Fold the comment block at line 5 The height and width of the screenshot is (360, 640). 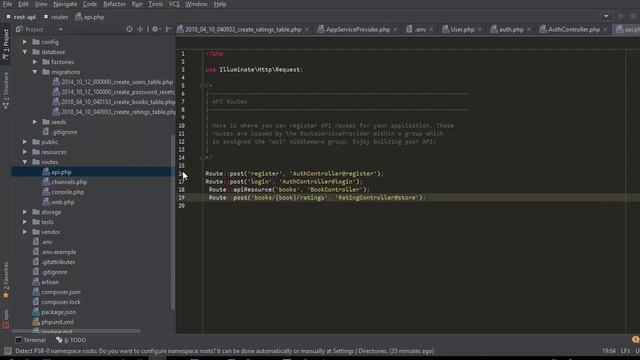tap(202, 86)
